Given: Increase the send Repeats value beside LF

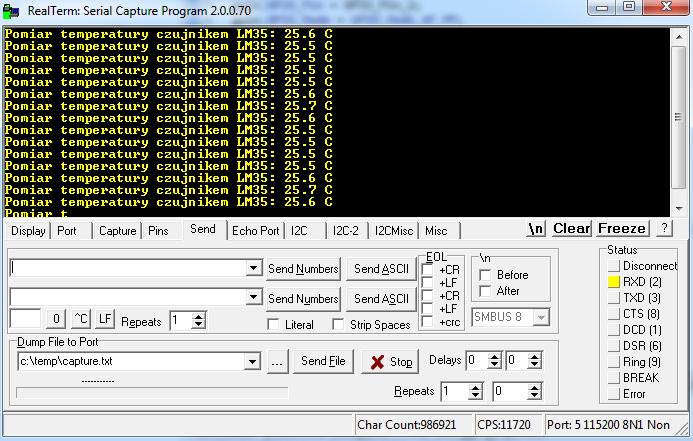Looking at the screenshot, I should tap(199, 316).
